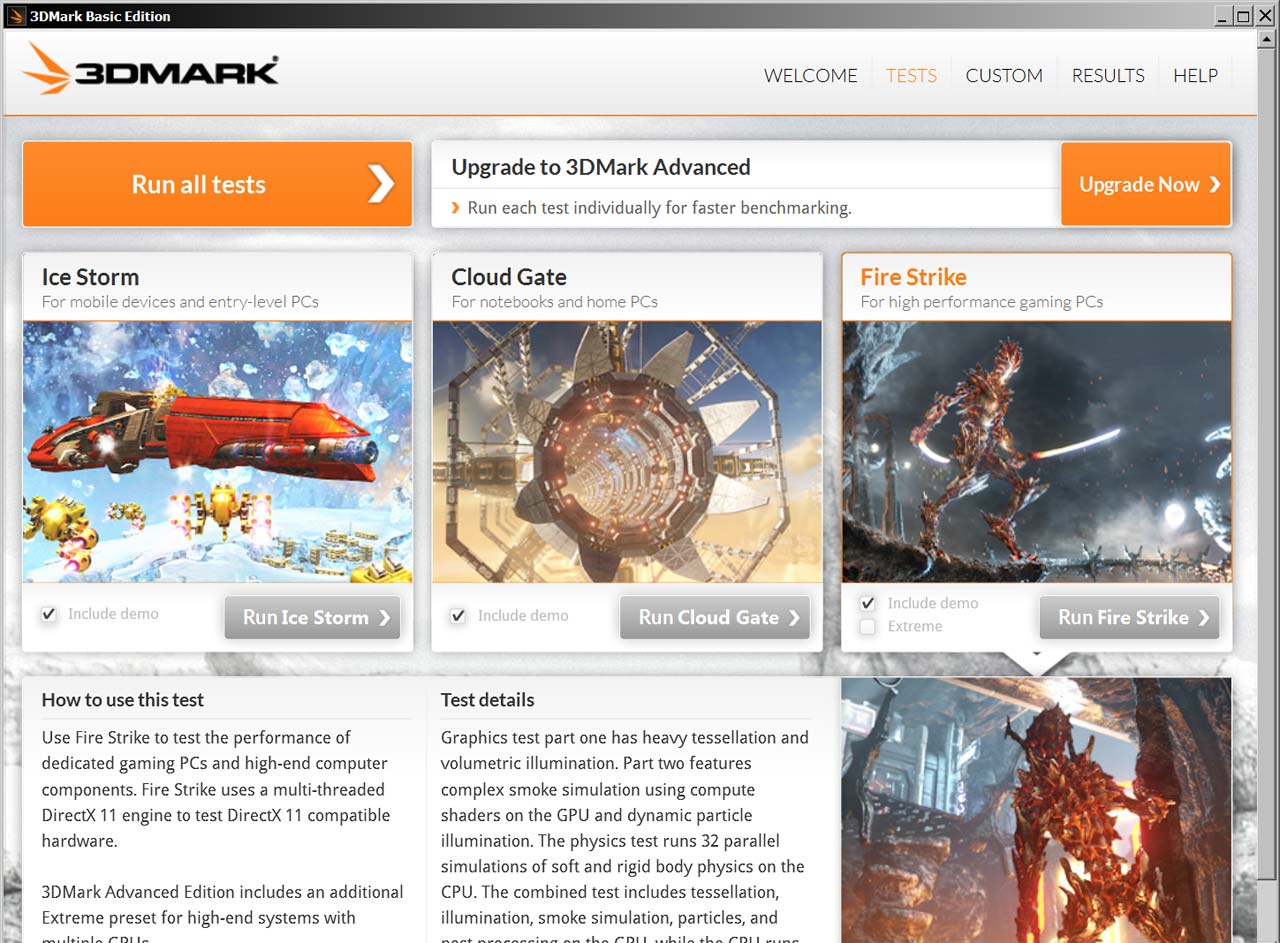The height and width of the screenshot is (943, 1280).
Task: Select the Fire Strike card title
Action: (x=913, y=277)
